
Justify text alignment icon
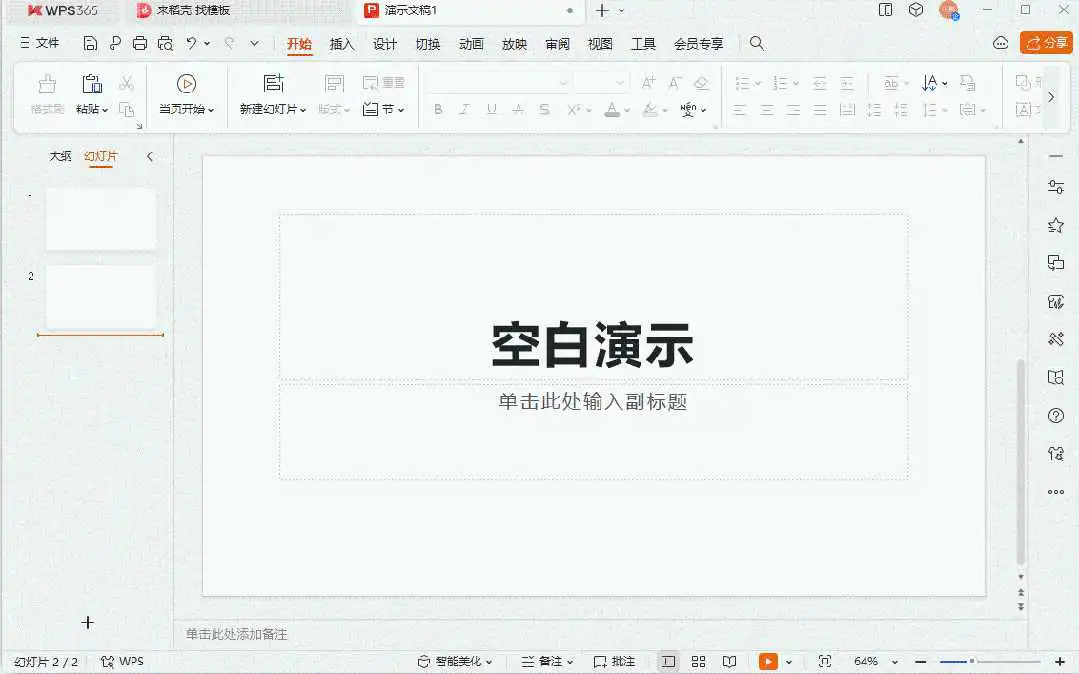coord(820,110)
